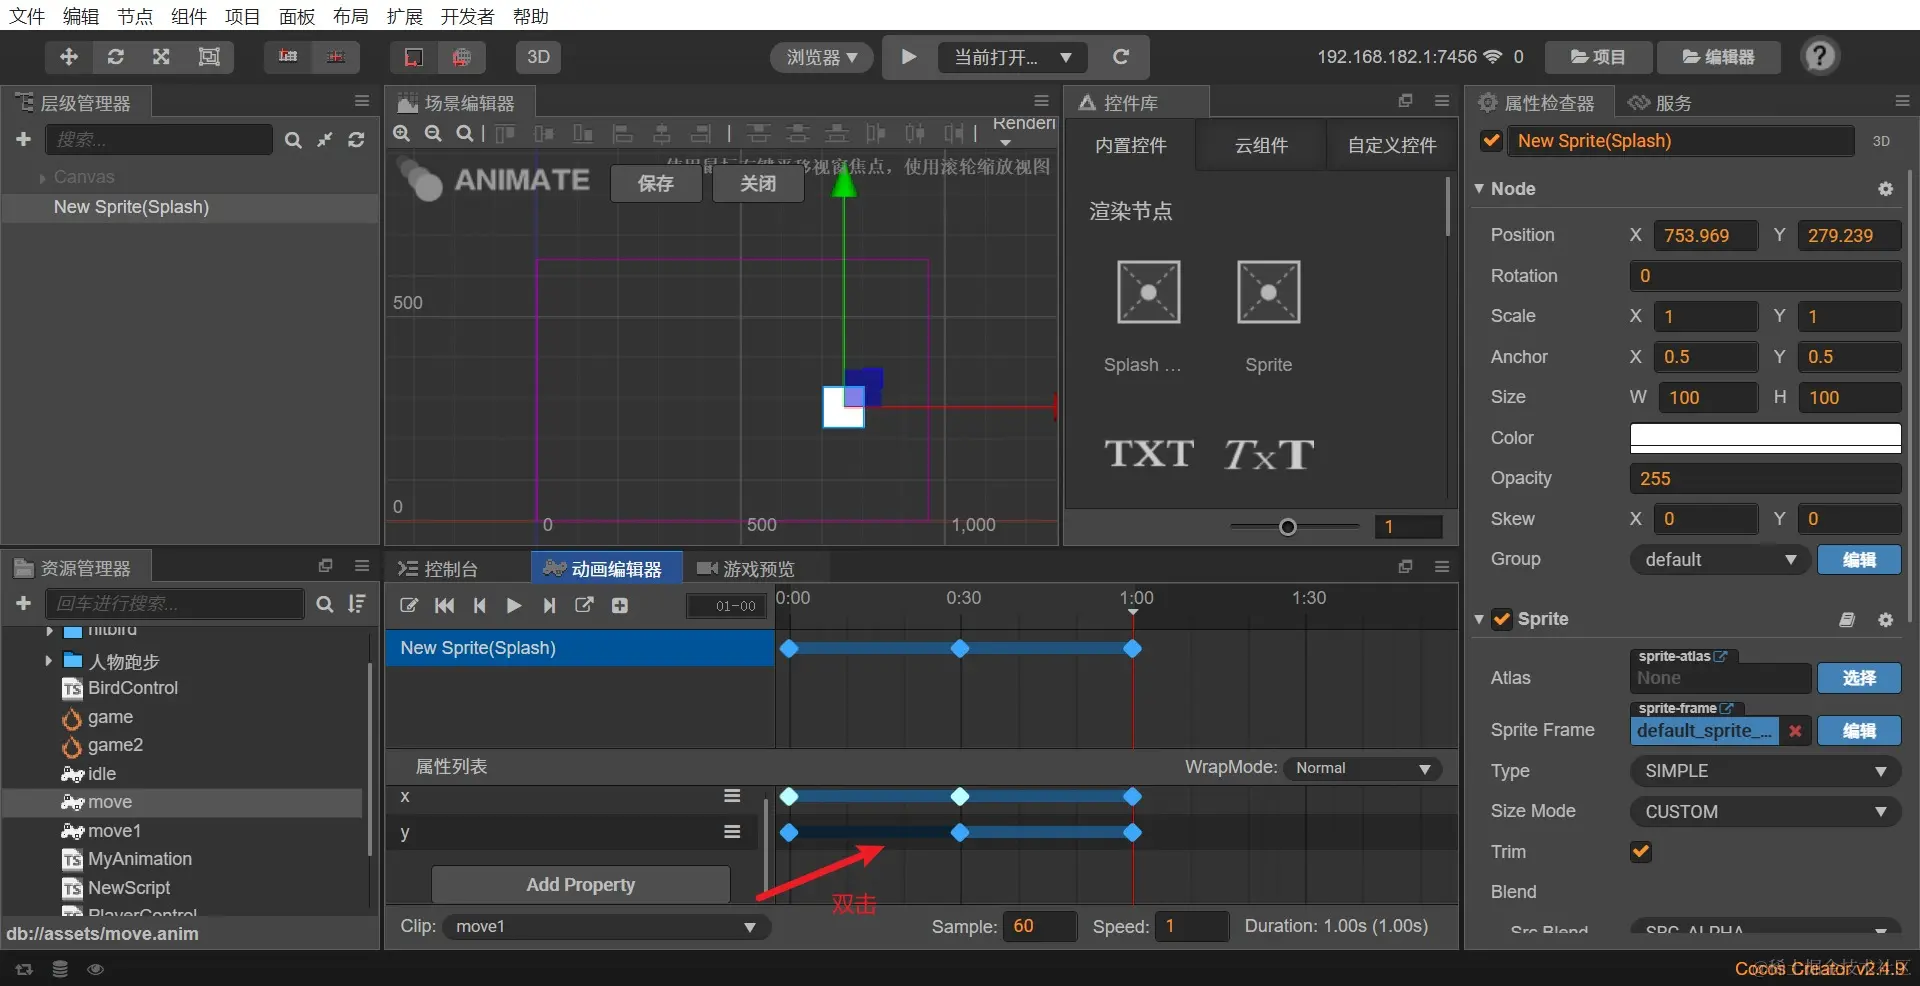Open Sprite component gear menu
Screen dimensions: 1920x986
[1885, 620]
